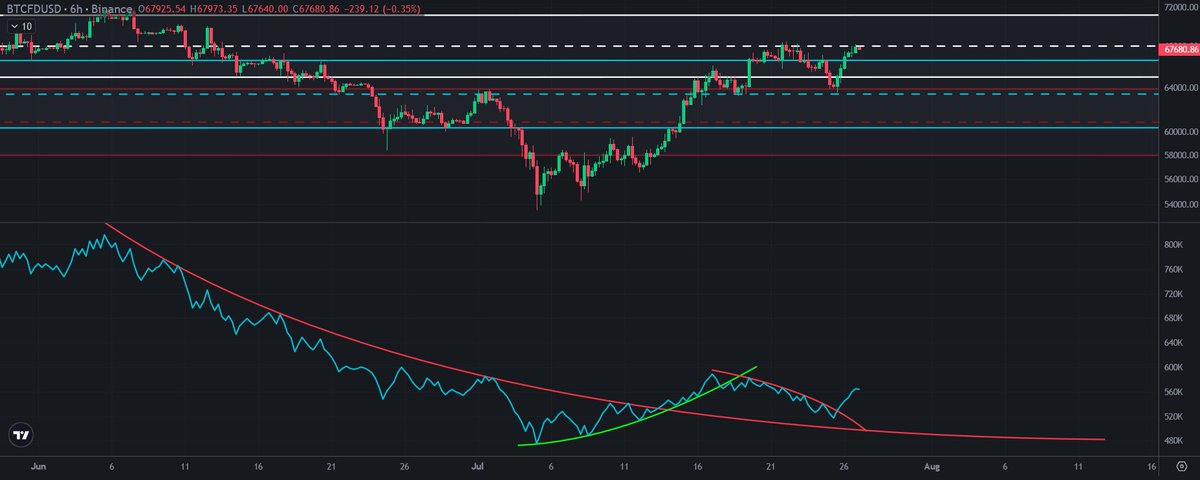Click the 720K indicator axis label
This screenshot has width=1200, height=480.
(1175, 294)
